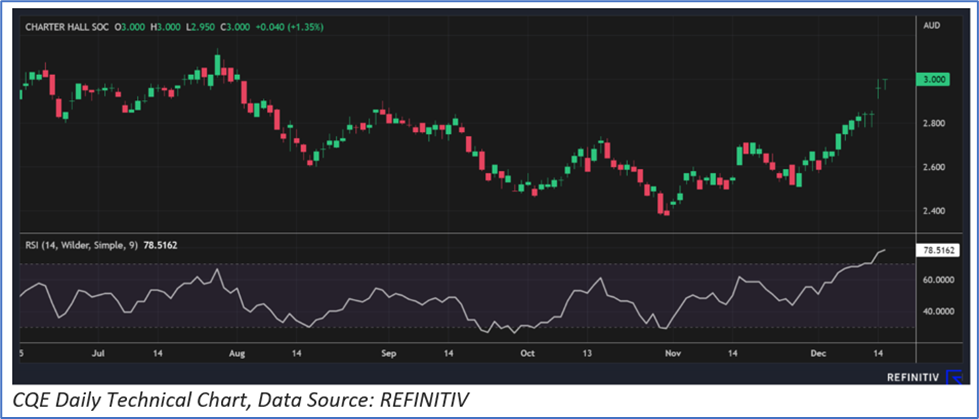Click the REFINITIV logo text
The width and height of the screenshot is (979, 419).
click(x=913, y=377)
